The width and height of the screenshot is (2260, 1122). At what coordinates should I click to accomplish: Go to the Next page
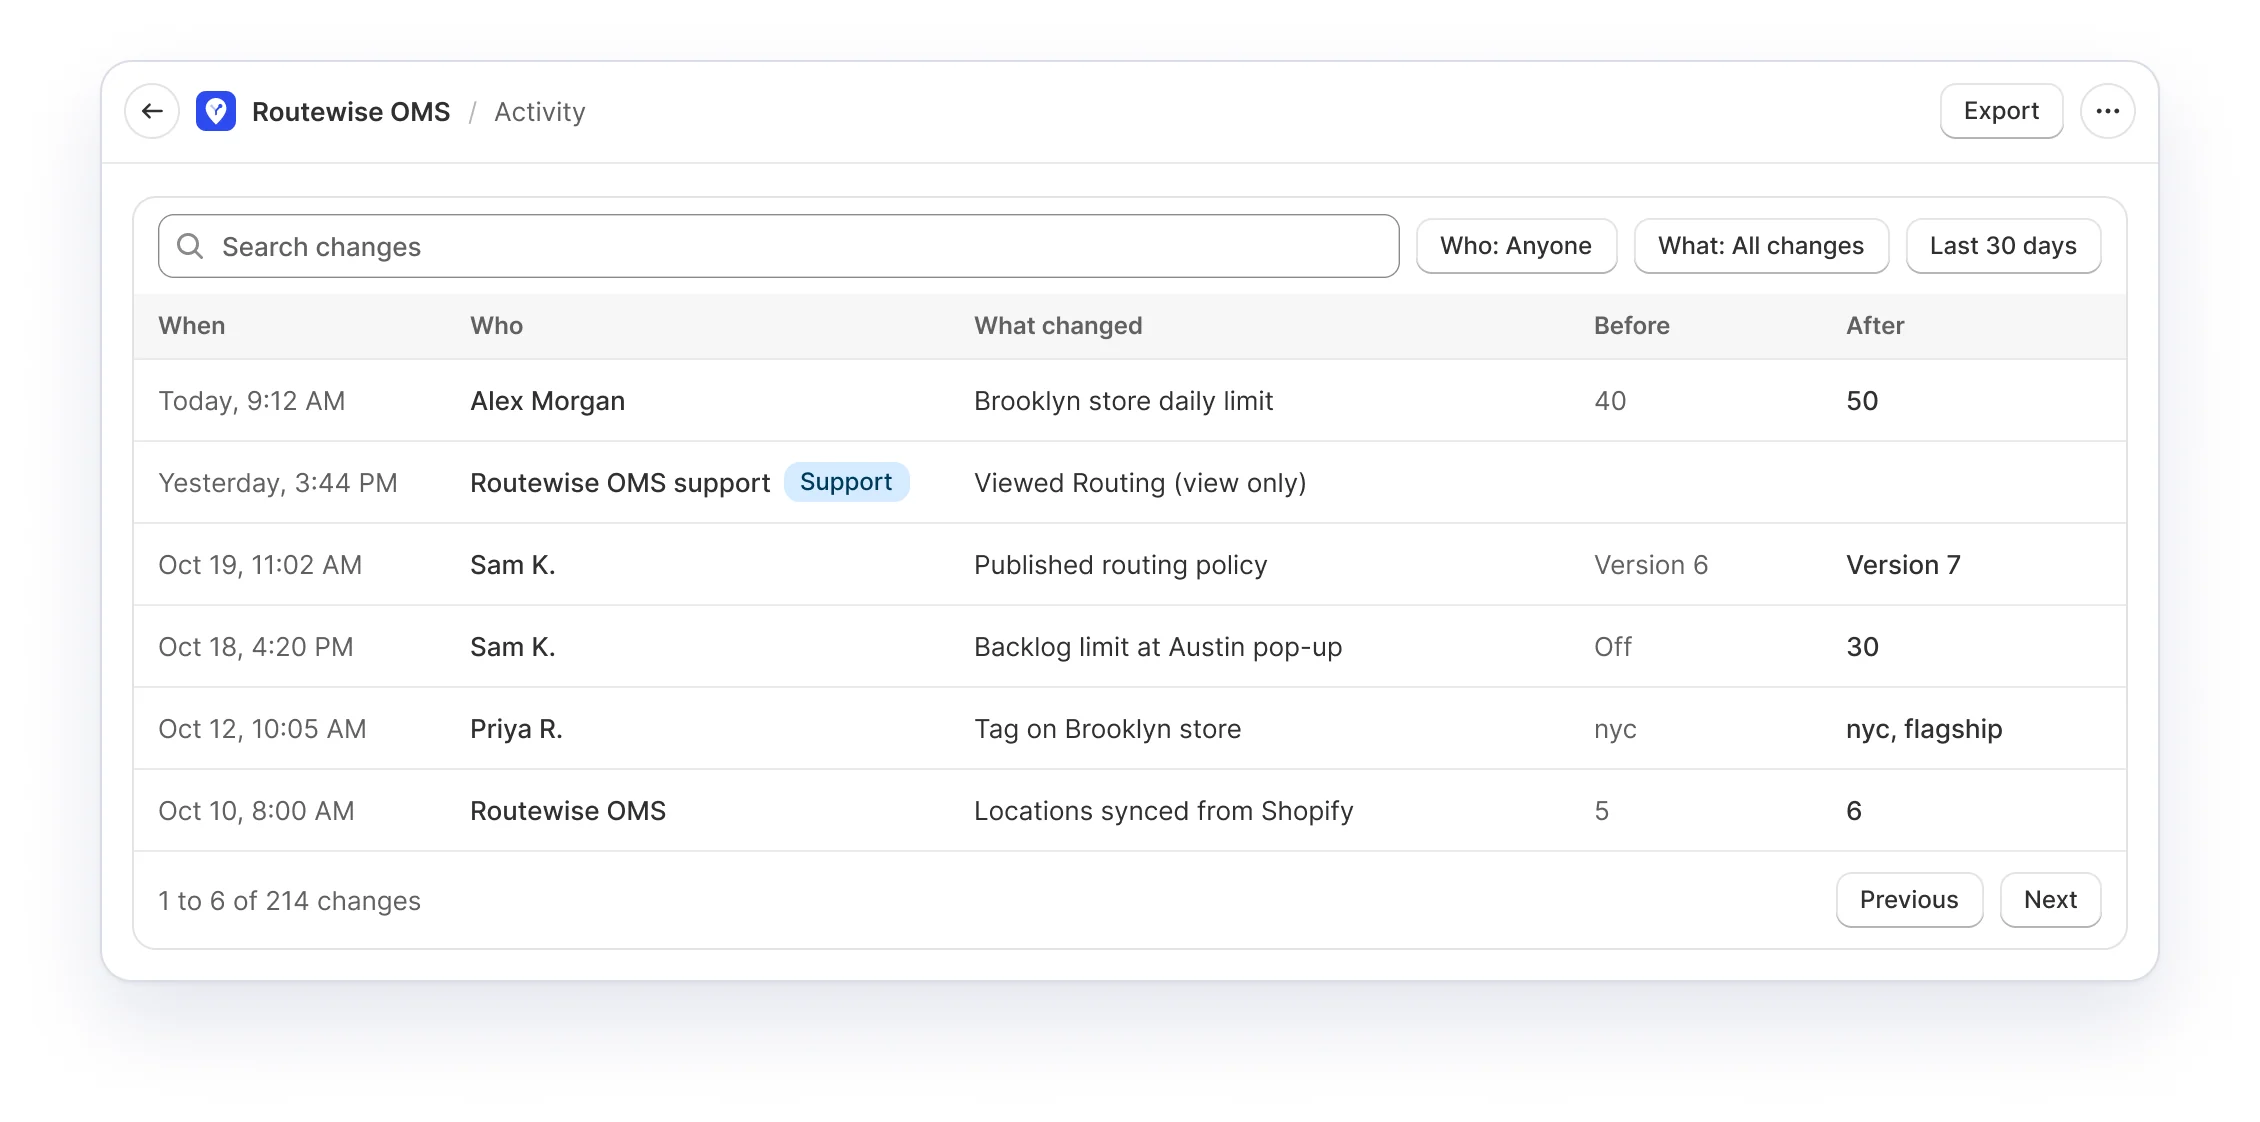[2050, 900]
